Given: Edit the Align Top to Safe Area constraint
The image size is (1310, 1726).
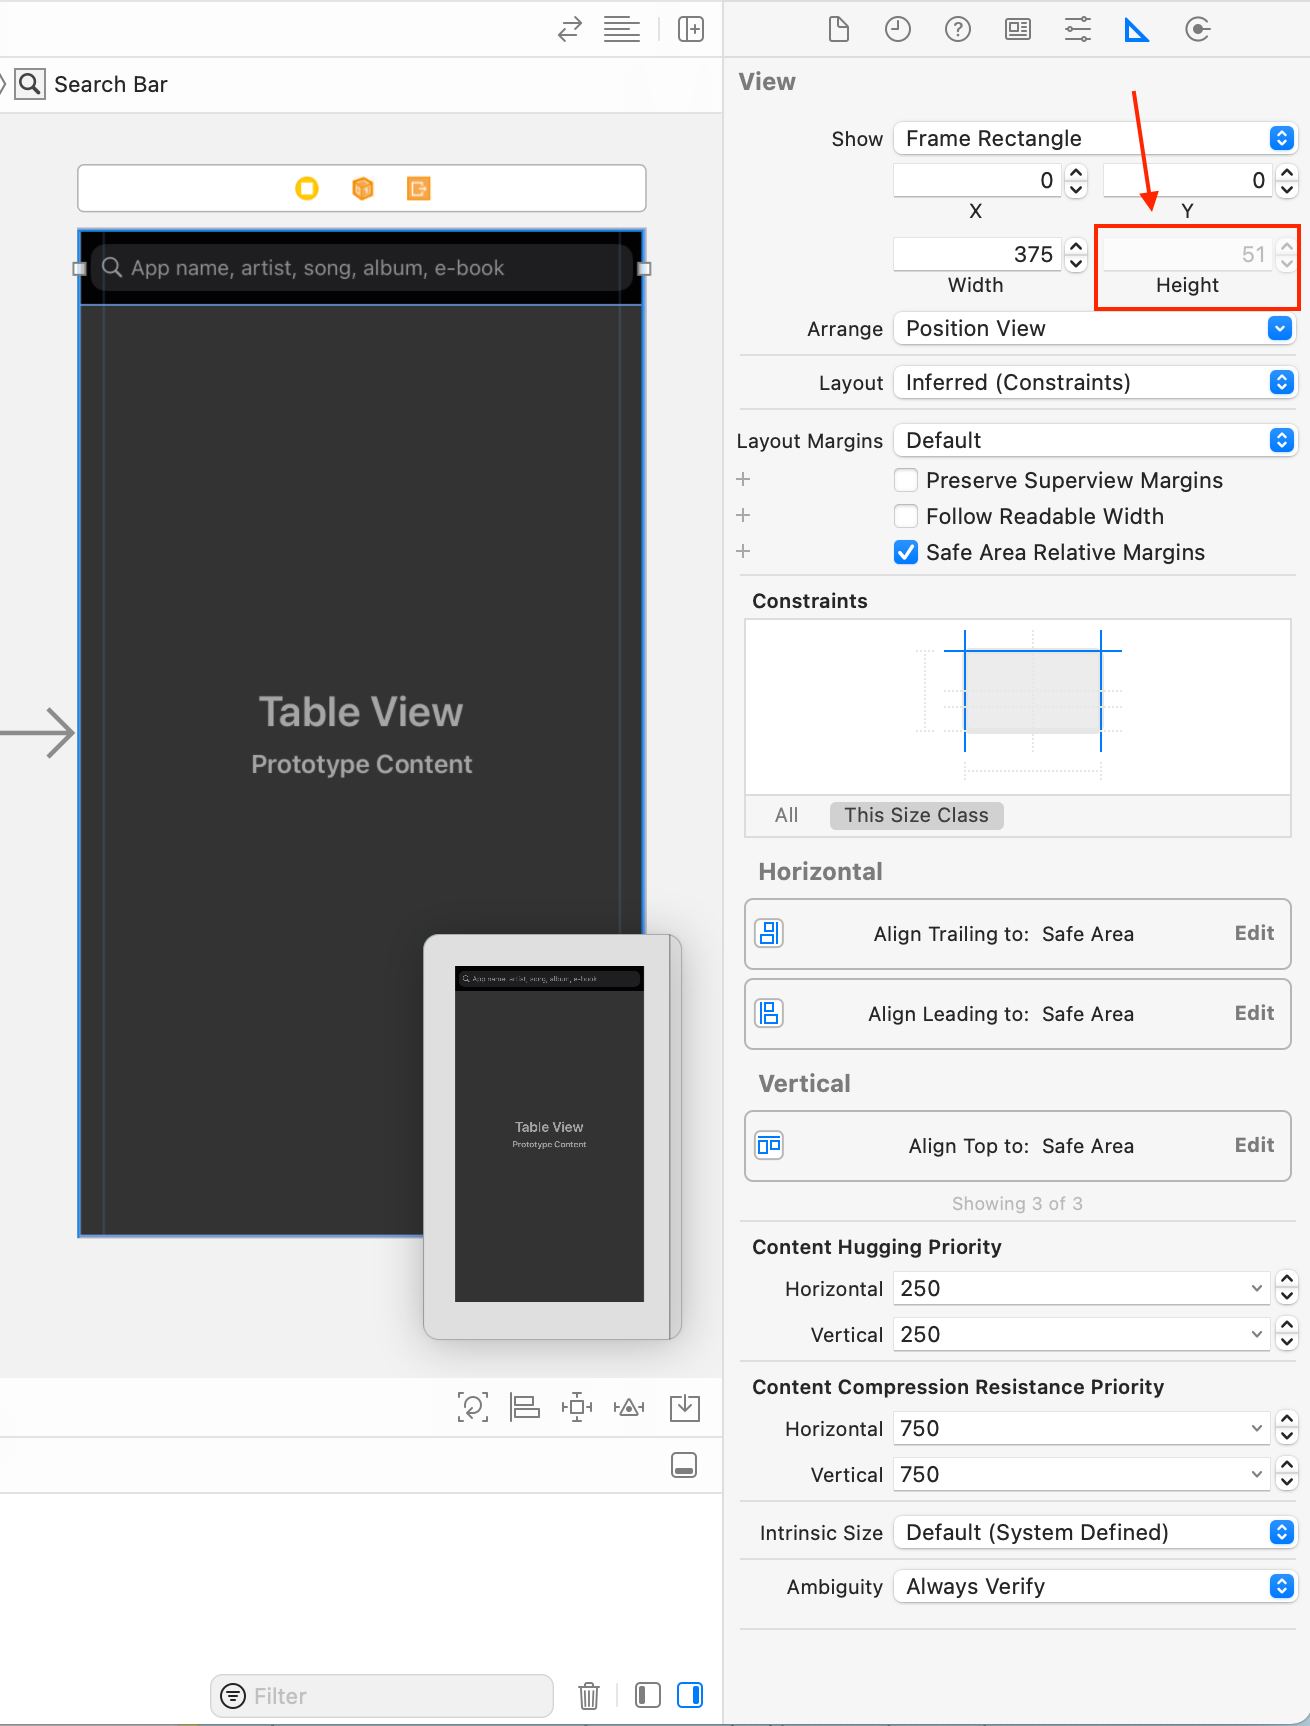Looking at the screenshot, I should click(1254, 1146).
